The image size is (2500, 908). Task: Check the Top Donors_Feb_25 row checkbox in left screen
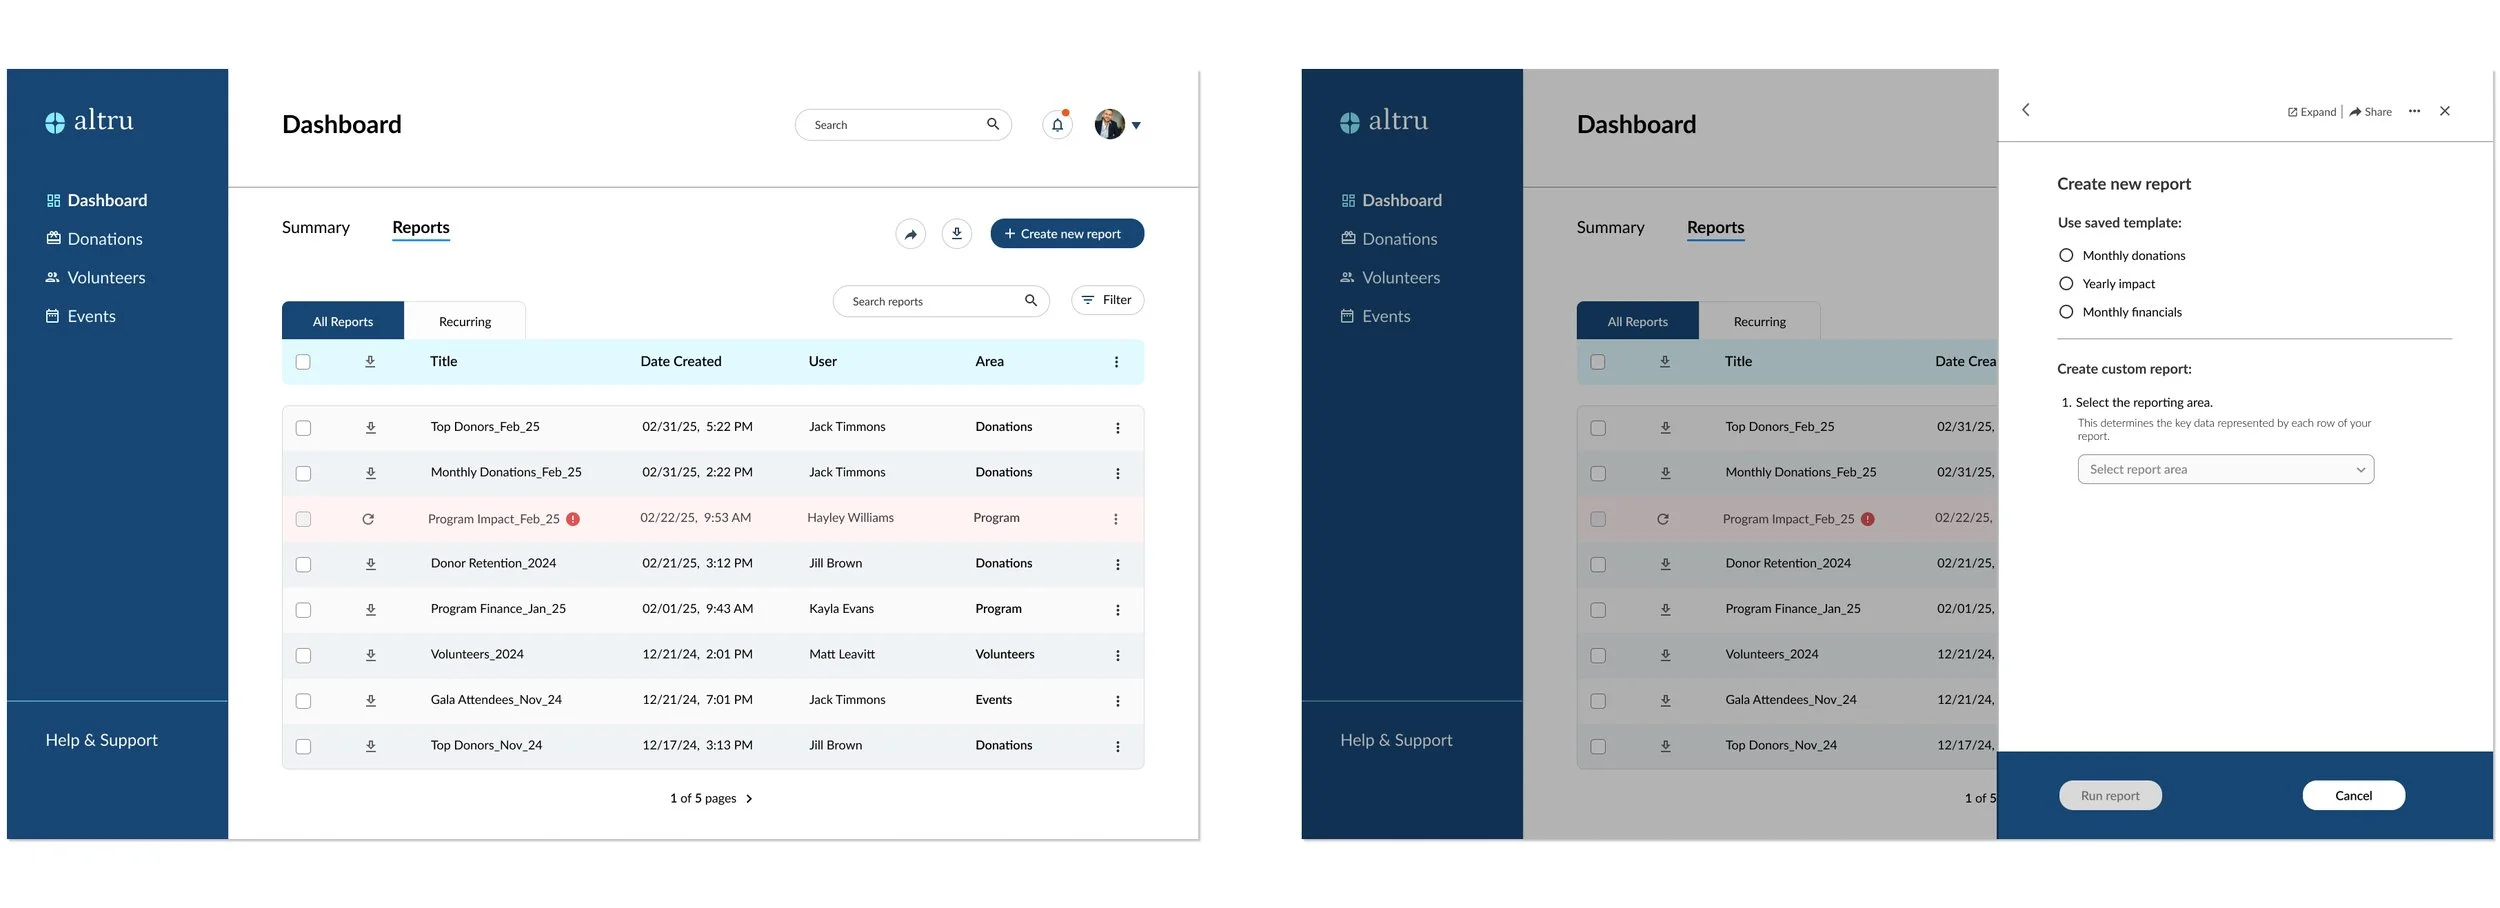click(303, 428)
